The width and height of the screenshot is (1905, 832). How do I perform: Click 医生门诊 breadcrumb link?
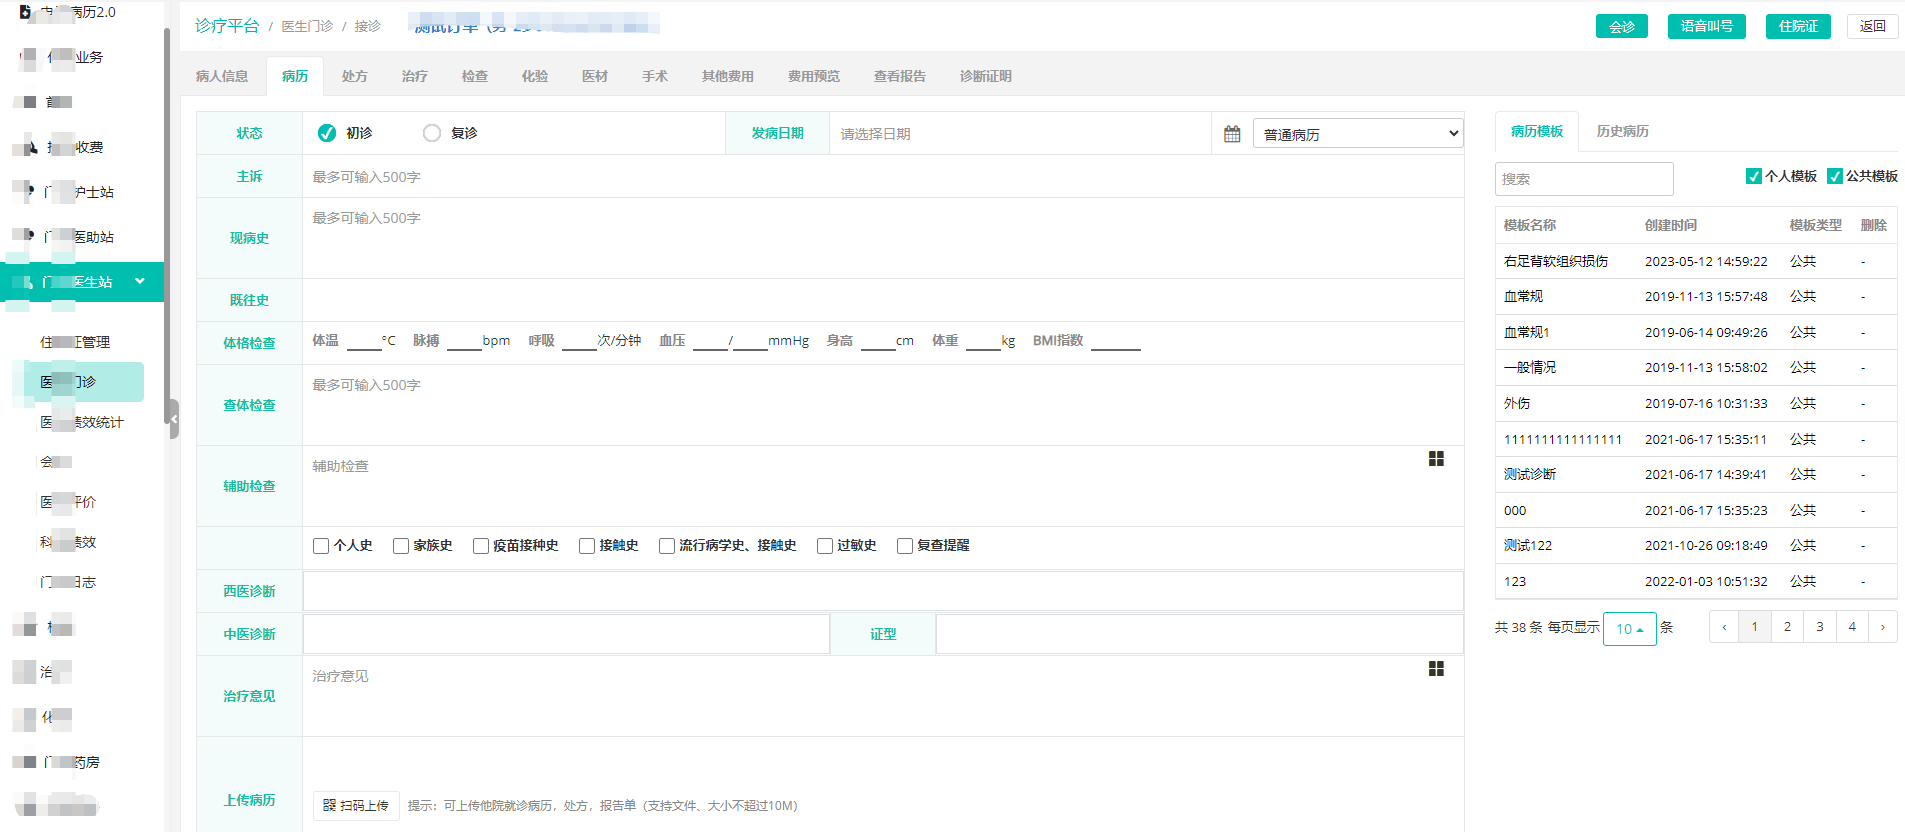pyautogui.click(x=307, y=26)
